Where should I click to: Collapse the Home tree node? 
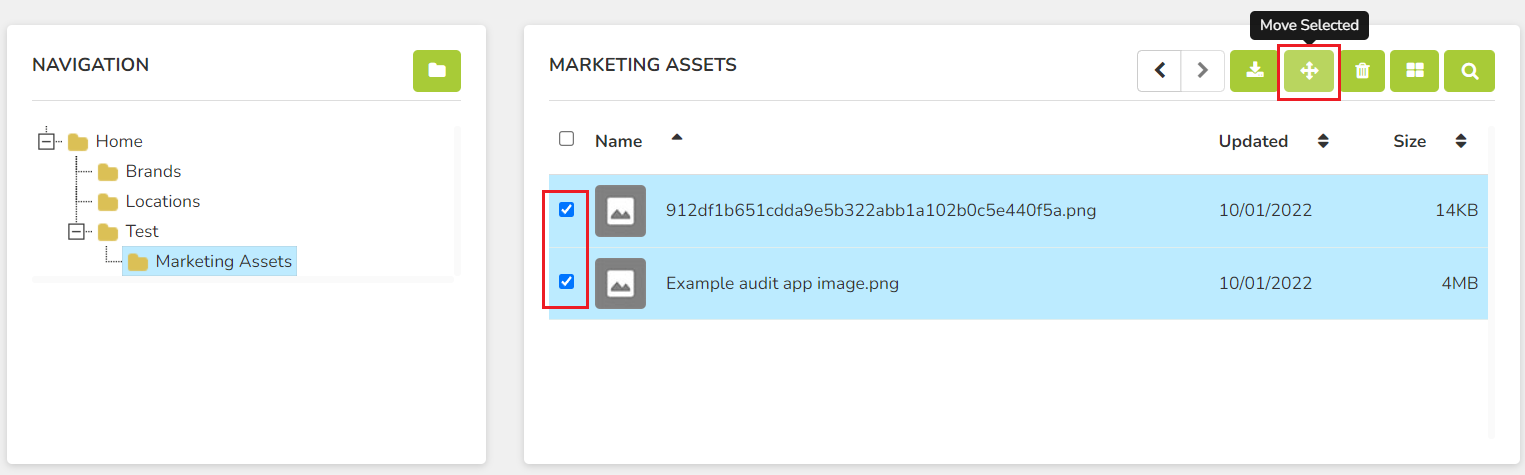pos(45,141)
